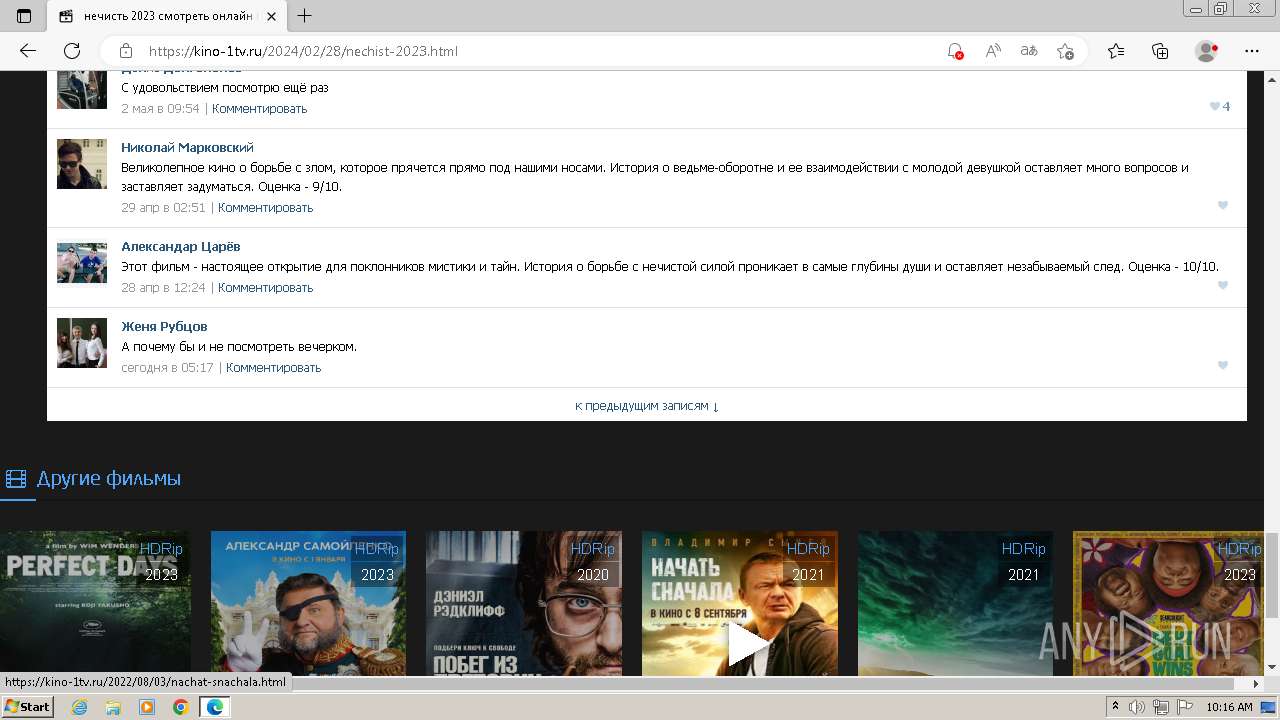Screen dimensions: 1280x720
Task: Reply to Александр Царёв's comment
Action: tap(265, 287)
